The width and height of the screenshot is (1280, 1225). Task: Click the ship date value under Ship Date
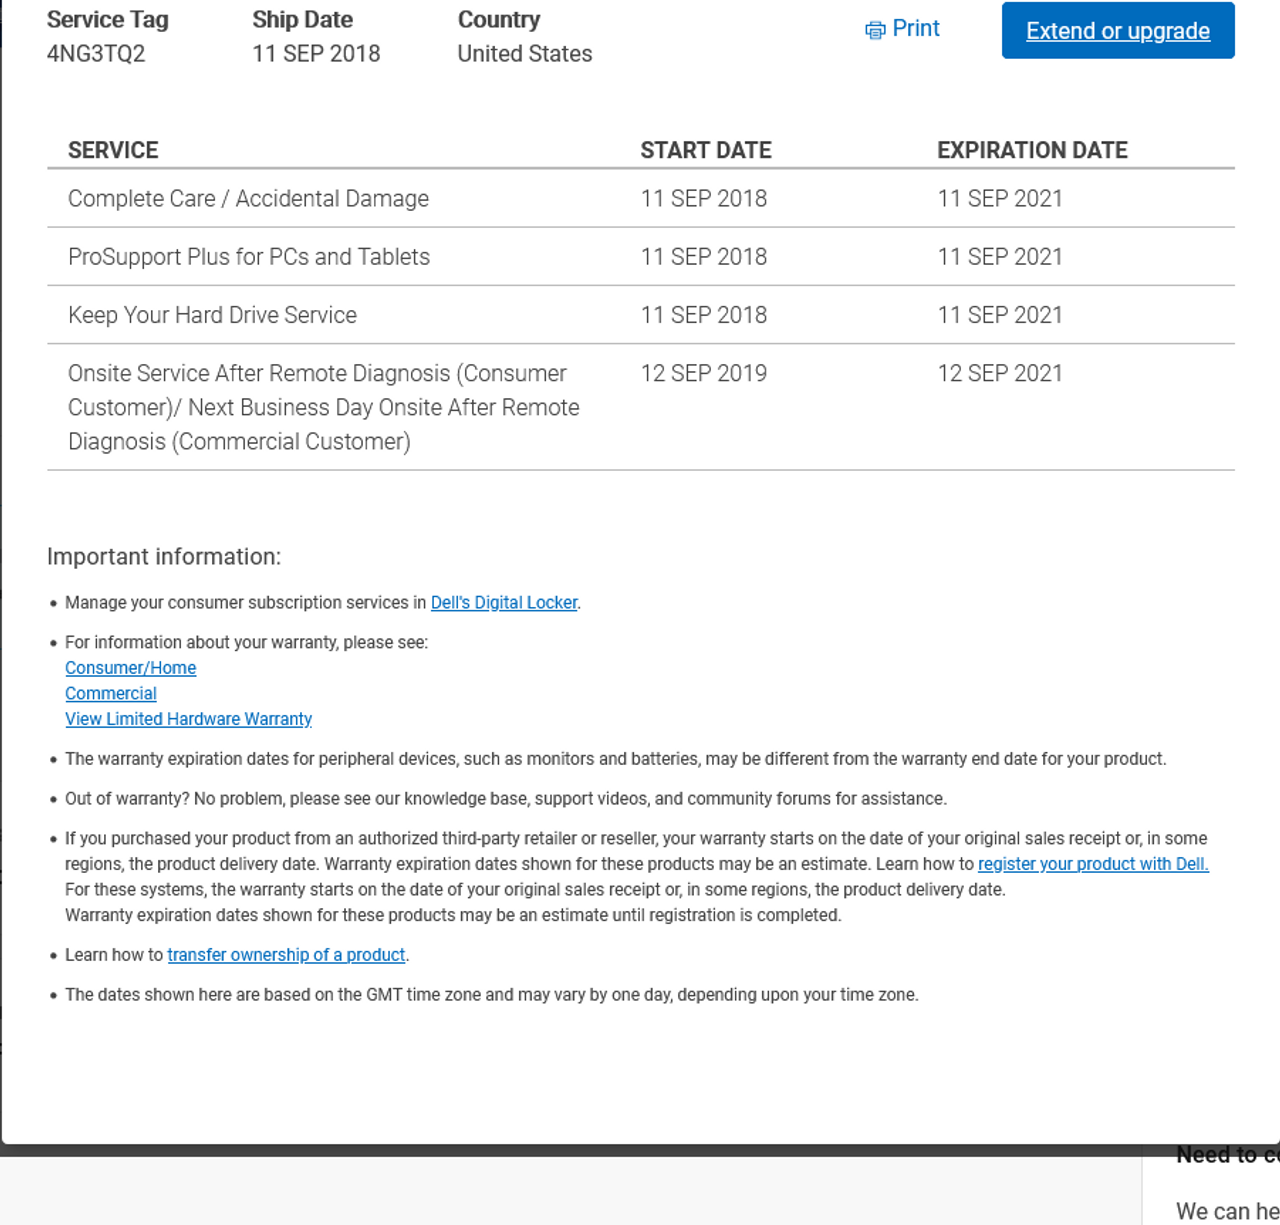(316, 54)
